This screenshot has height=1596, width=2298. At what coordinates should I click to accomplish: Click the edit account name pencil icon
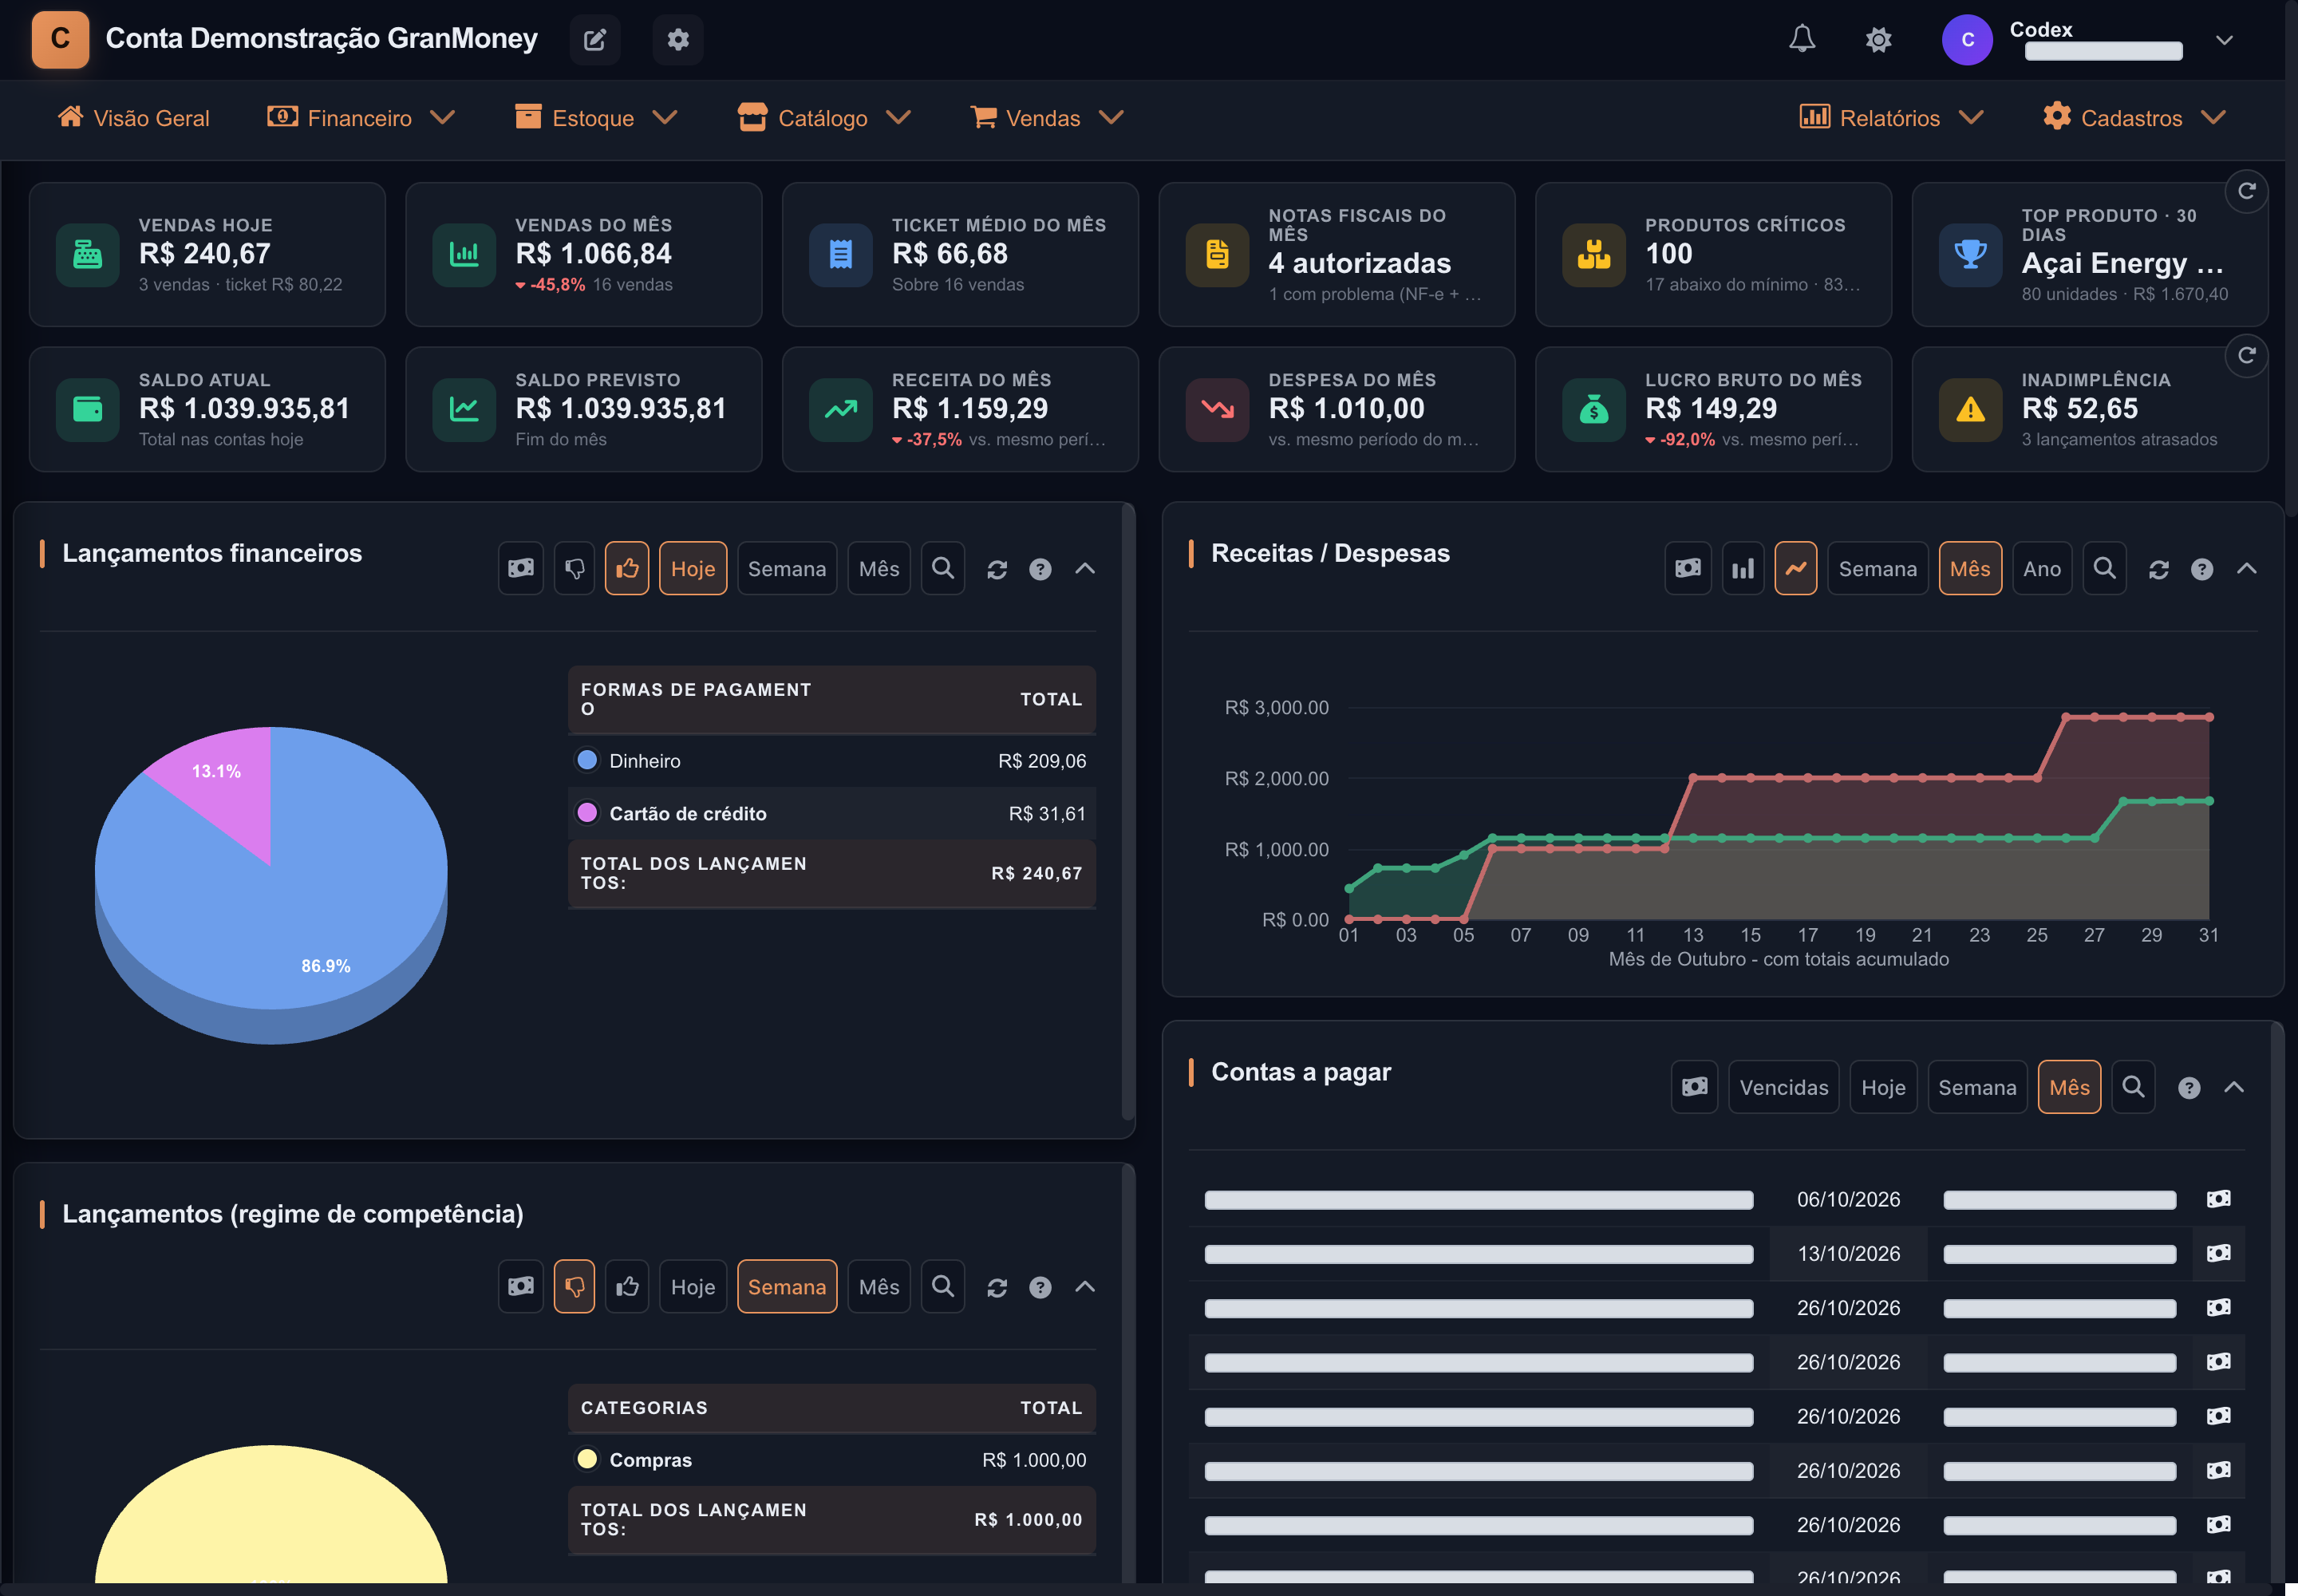pyautogui.click(x=594, y=40)
